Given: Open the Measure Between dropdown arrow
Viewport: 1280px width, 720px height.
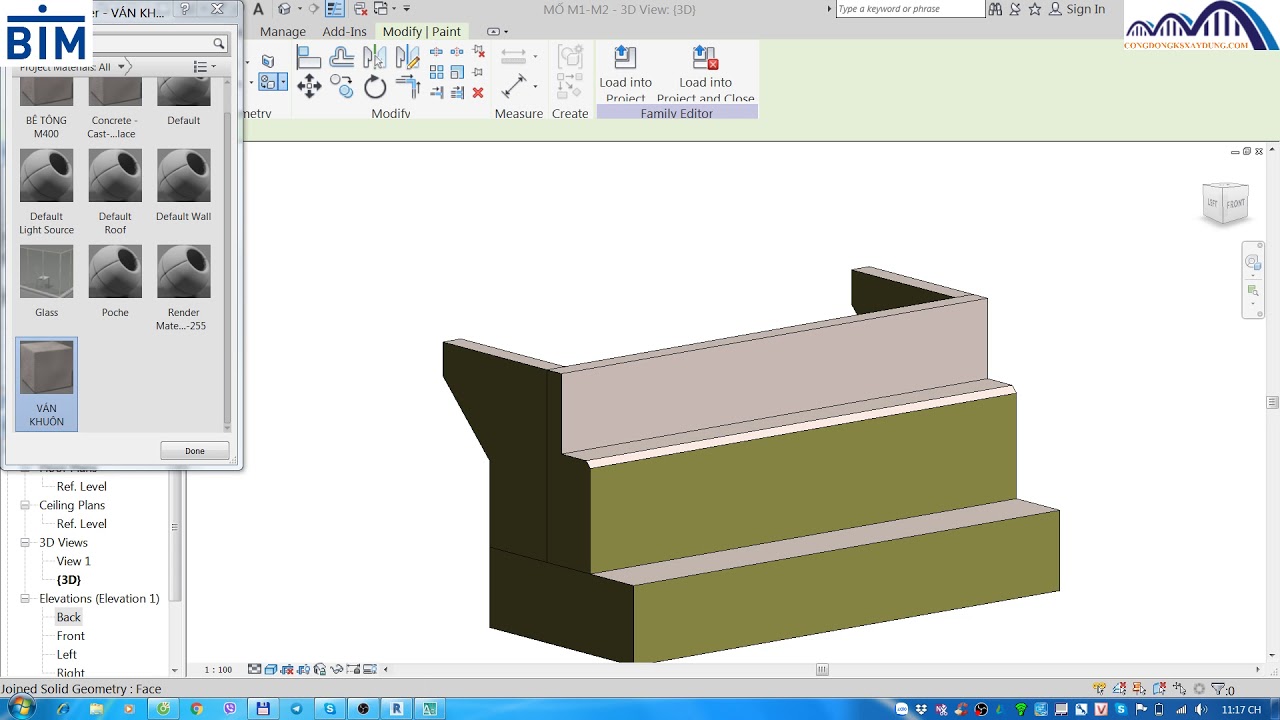Looking at the screenshot, I should pos(535,58).
